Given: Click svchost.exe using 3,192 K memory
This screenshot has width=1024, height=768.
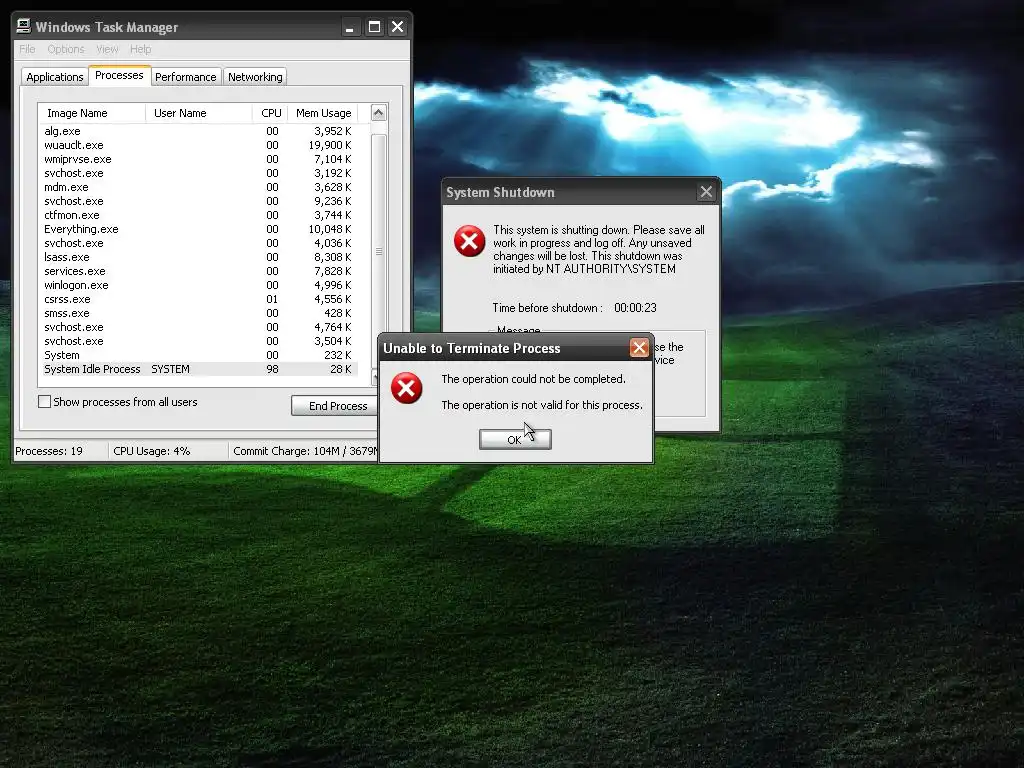Looking at the screenshot, I should 198,173.
